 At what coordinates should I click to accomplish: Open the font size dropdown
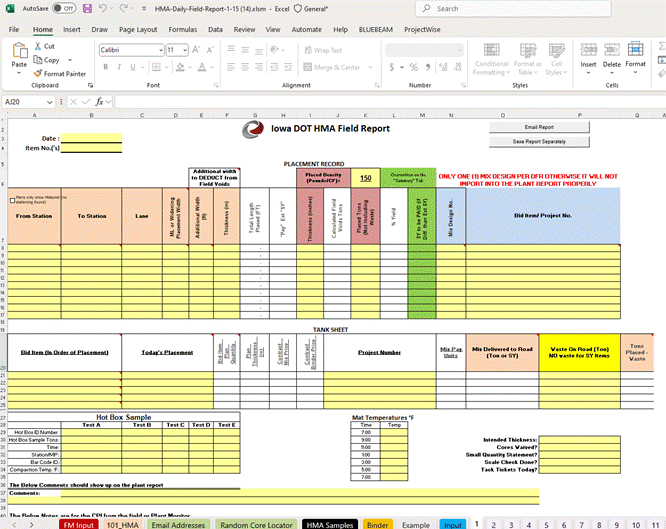click(x=185, y=50)
